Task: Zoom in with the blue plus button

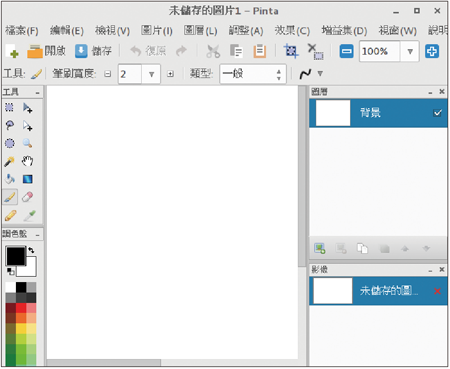Action: pos(432,51)
